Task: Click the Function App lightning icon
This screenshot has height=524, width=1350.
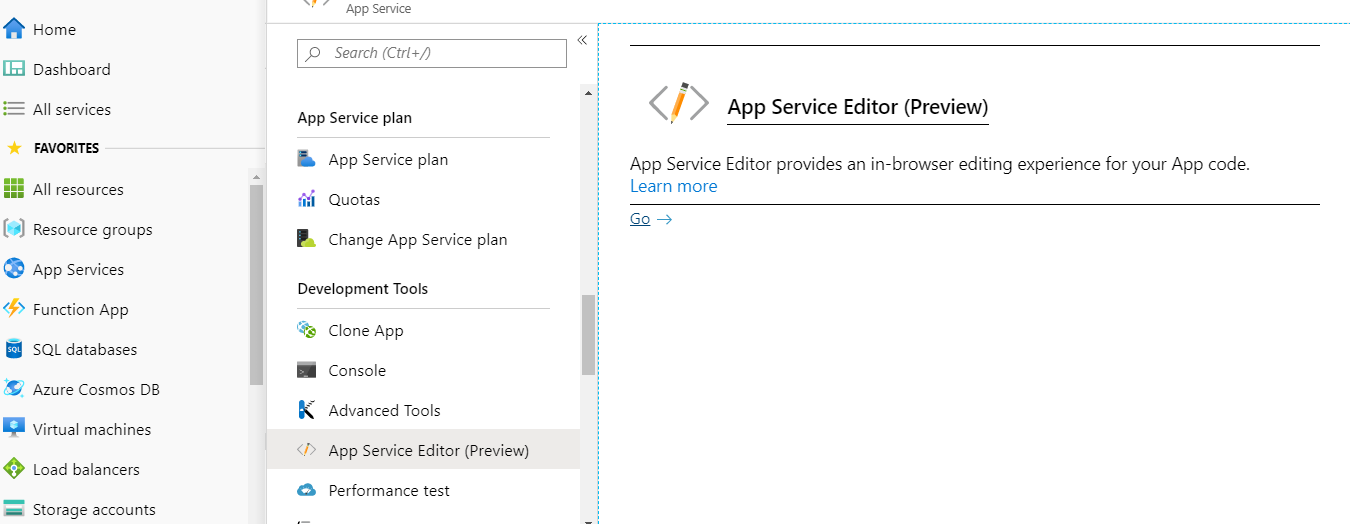Action: [x=14, y=309]
